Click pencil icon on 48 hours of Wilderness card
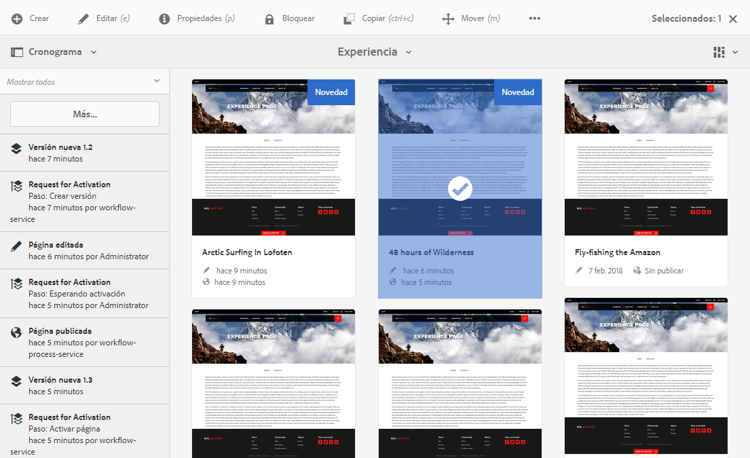The image size is (750, 458). point(393,270)
